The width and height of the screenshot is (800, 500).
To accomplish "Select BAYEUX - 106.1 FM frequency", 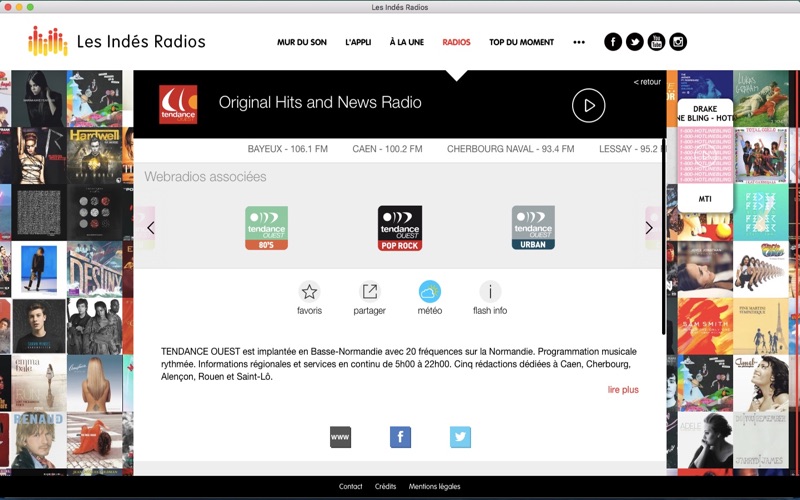I will click(288, 149).
